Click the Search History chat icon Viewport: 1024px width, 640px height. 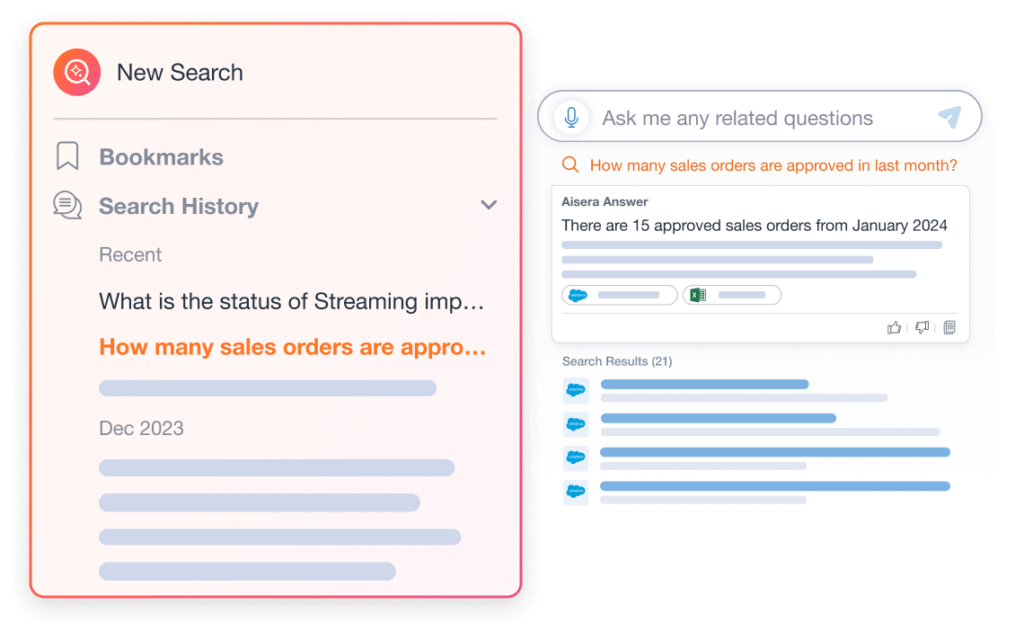coord(66,205)
